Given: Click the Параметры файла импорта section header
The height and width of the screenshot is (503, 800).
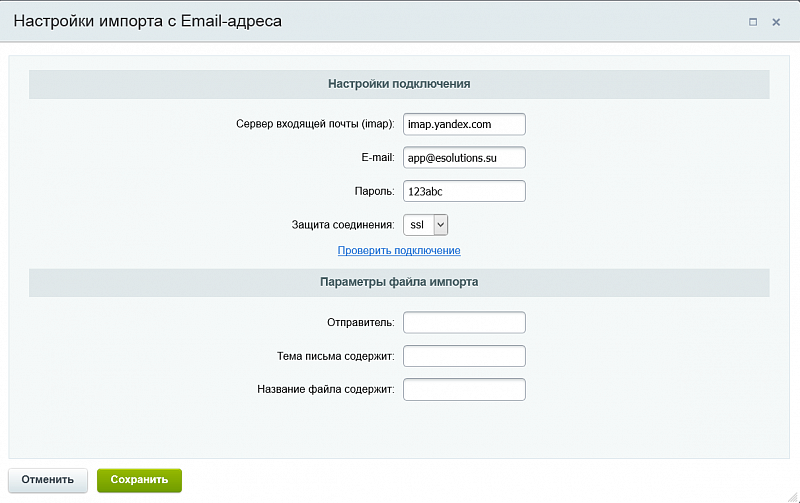Looking at the screenshot, I should coord(399,282).
